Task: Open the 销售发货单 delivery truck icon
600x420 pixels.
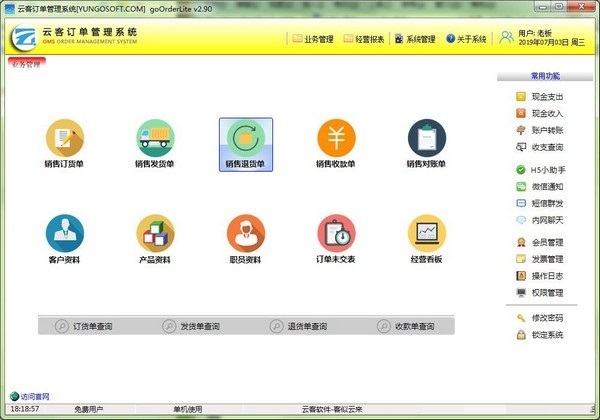Action: coord(155,138)
